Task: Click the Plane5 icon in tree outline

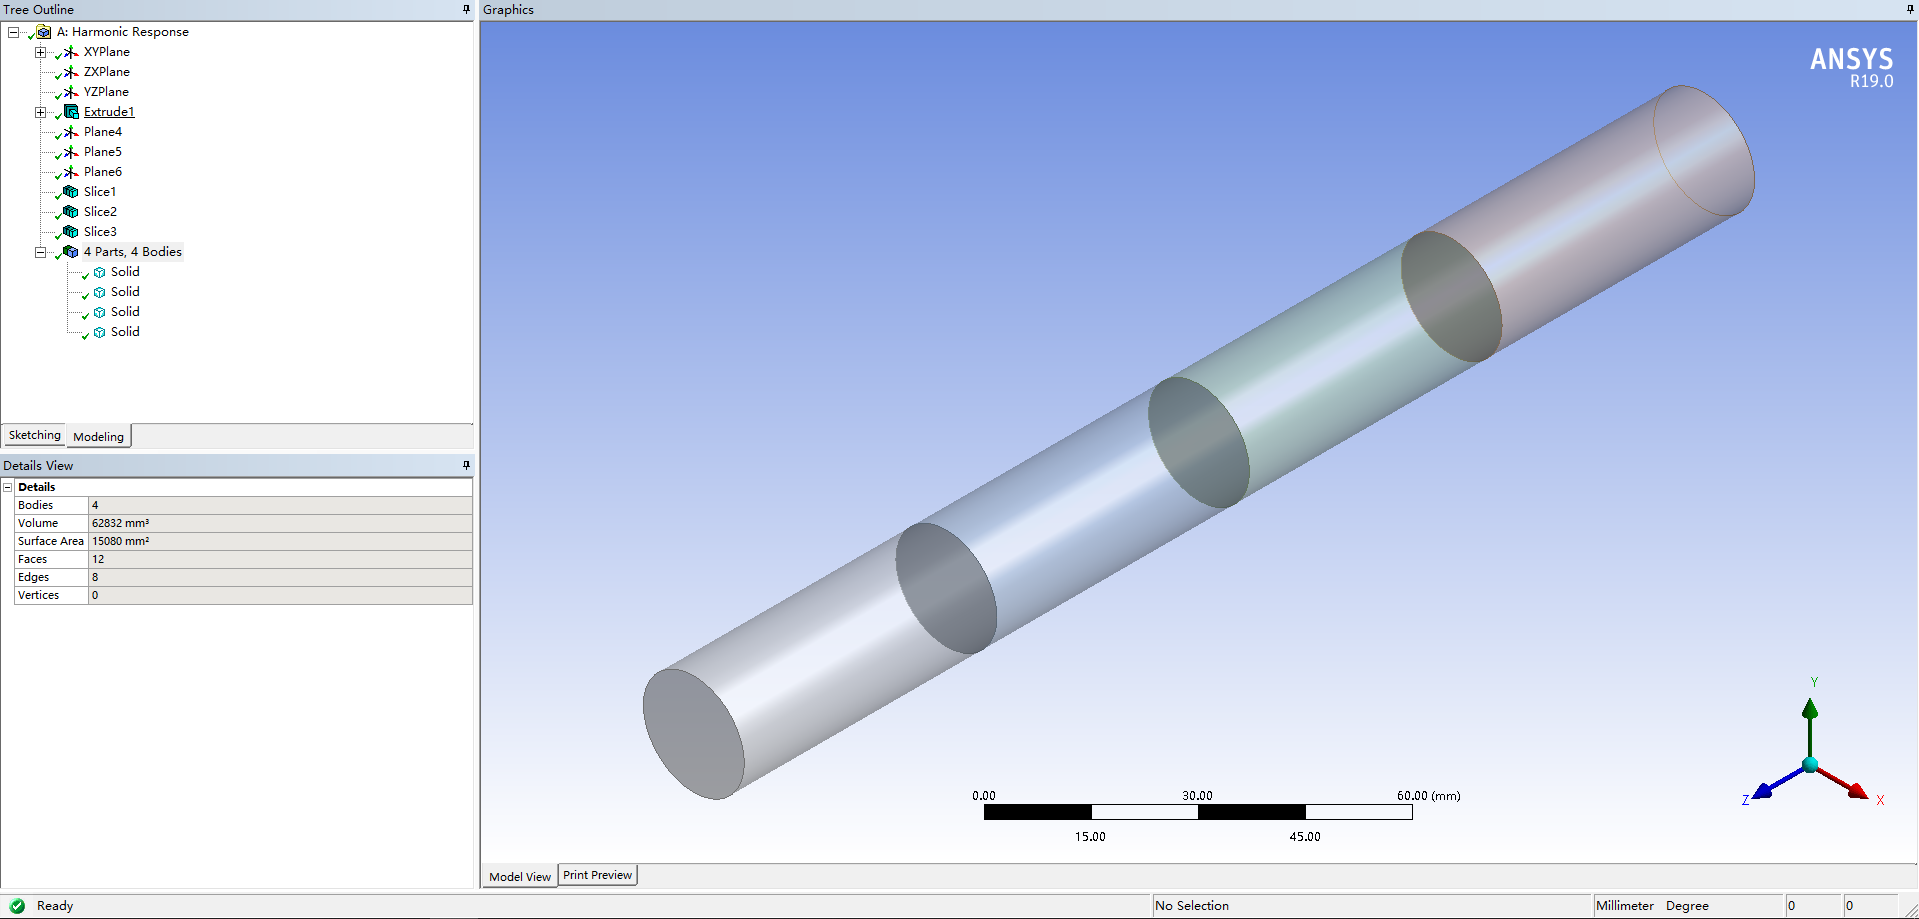Action: coord(71,152)
